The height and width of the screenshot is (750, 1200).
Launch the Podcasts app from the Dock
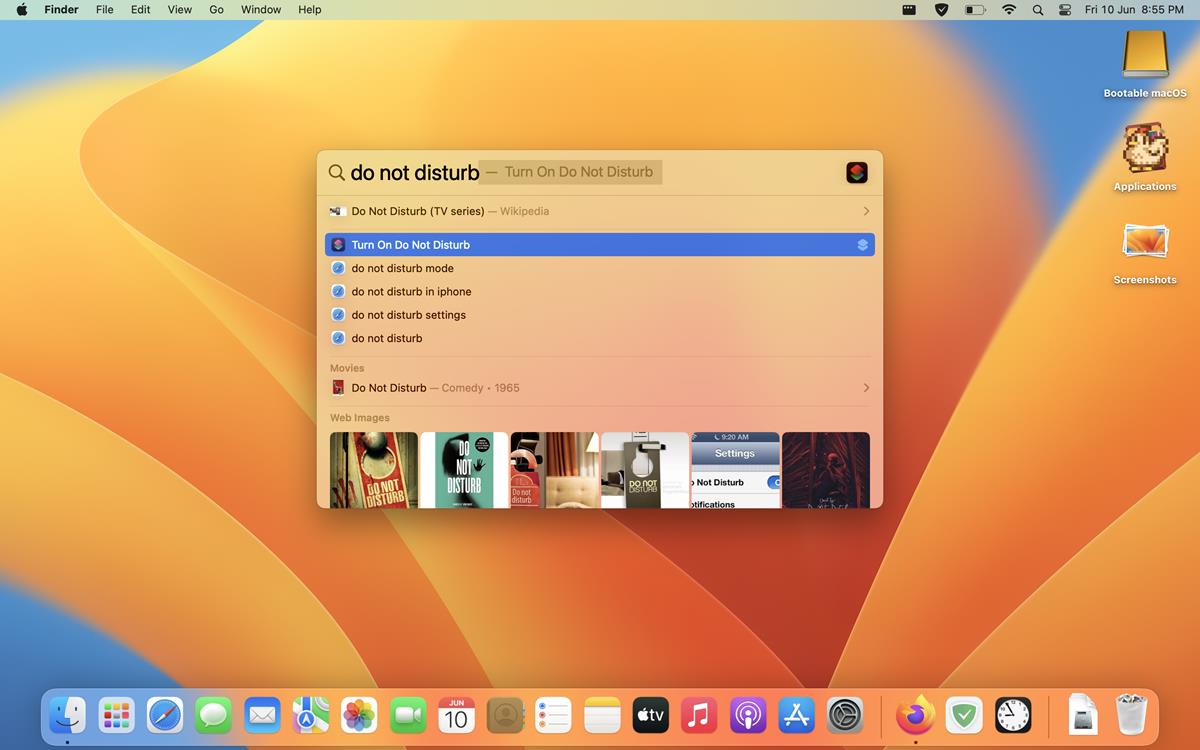747,715
